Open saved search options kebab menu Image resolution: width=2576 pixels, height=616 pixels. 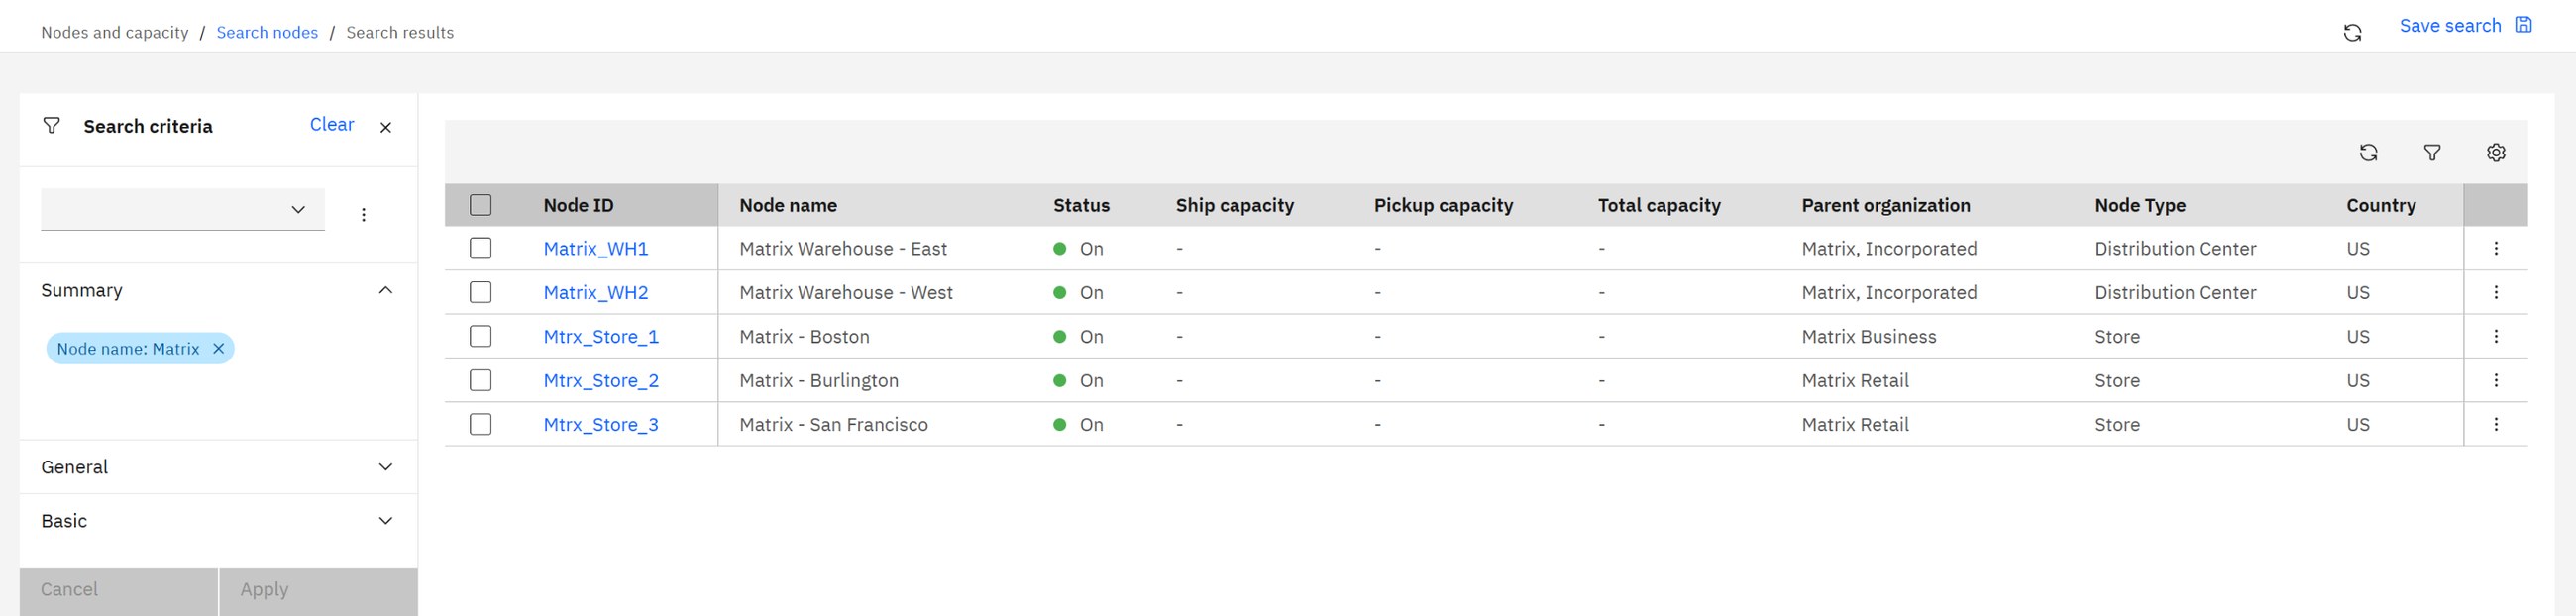tap(364, 214)
